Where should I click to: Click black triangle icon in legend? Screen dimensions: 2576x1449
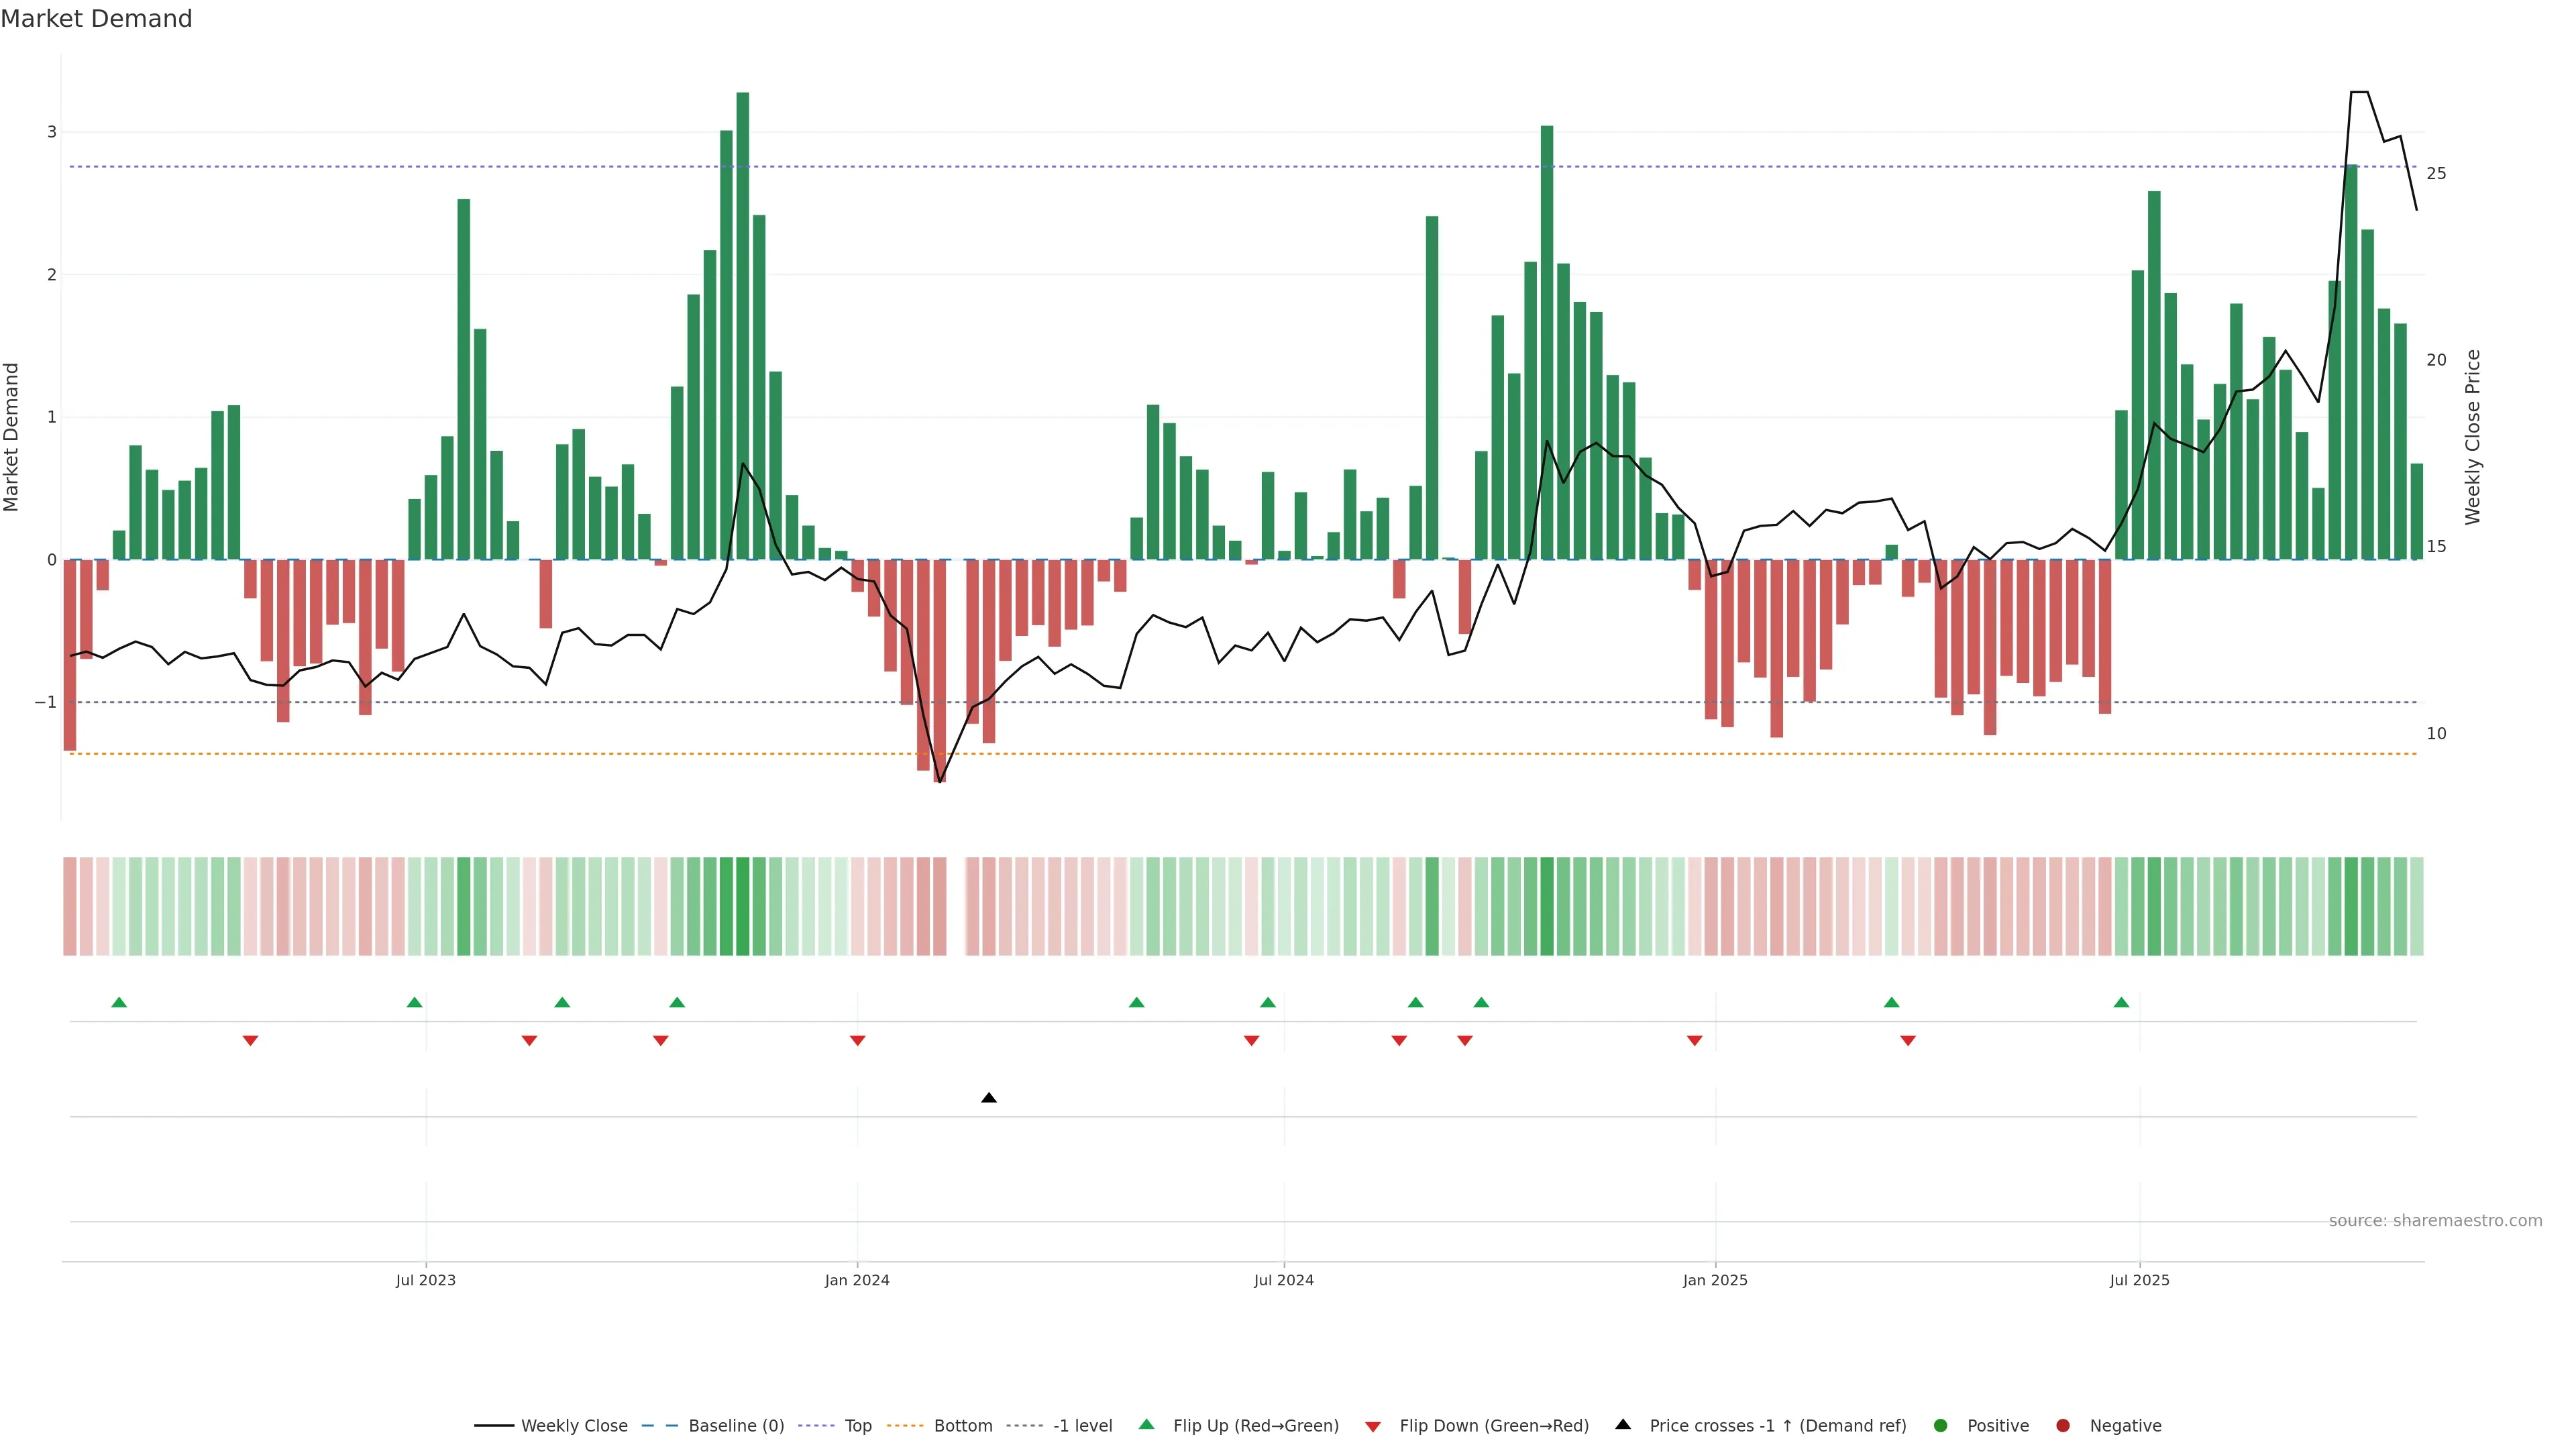coord(1622,1424)
